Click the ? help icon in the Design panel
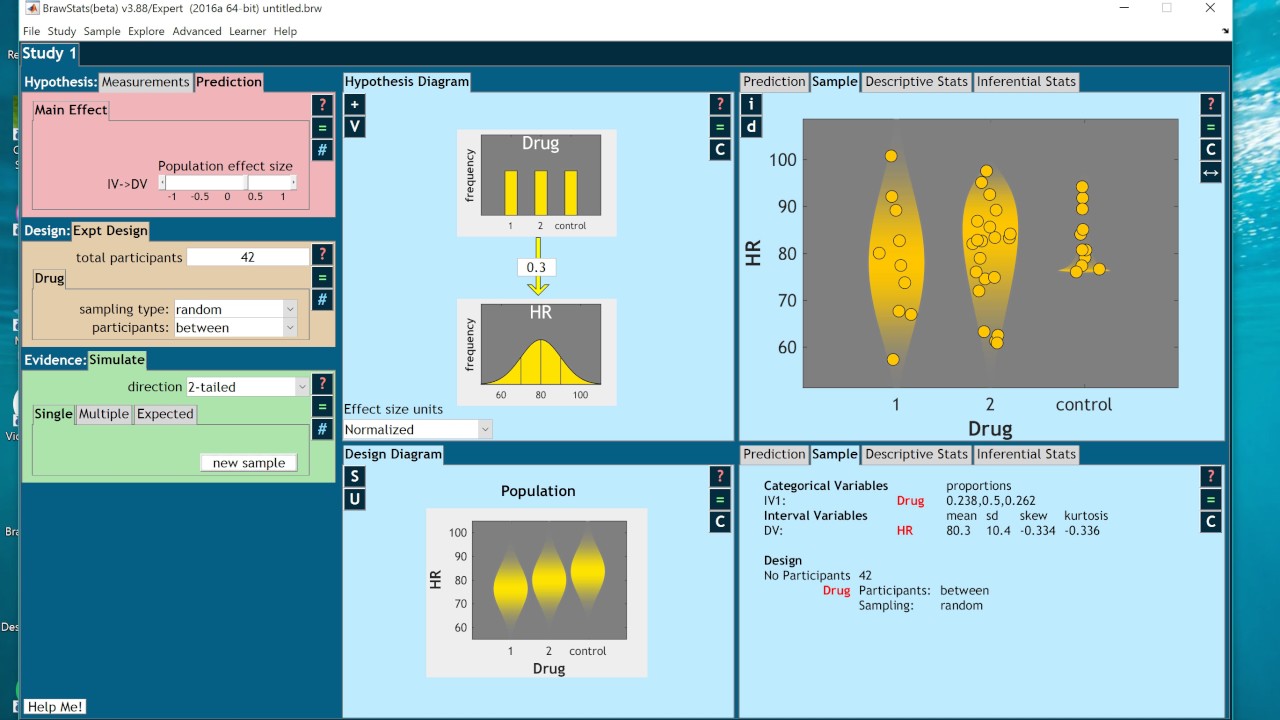This screenshot has height=720, width=1280. coord(322,254)
